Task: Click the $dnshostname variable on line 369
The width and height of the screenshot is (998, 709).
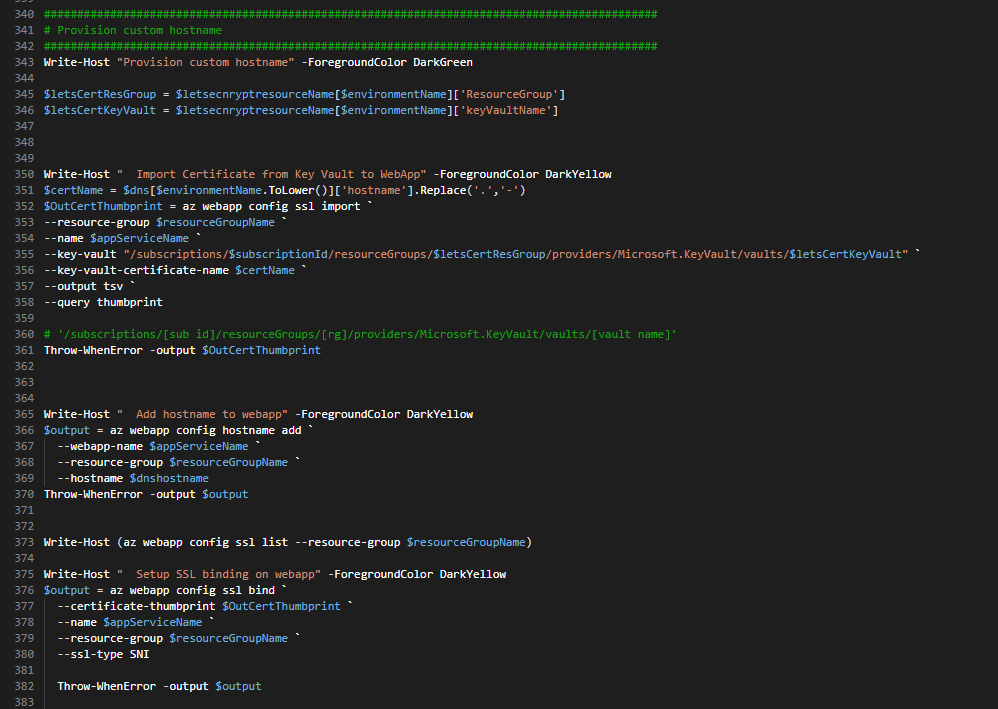Action: (167, 477)
